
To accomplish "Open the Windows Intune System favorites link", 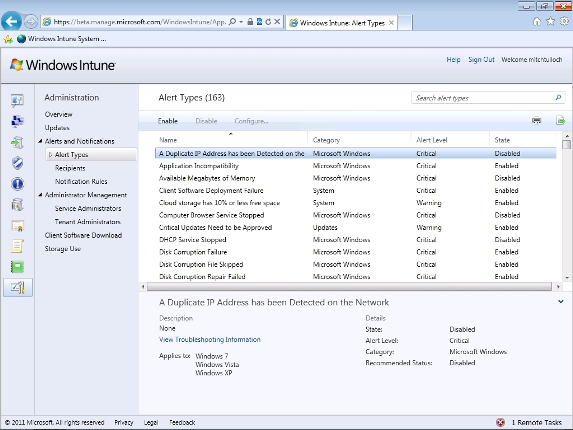I will 62,39.
